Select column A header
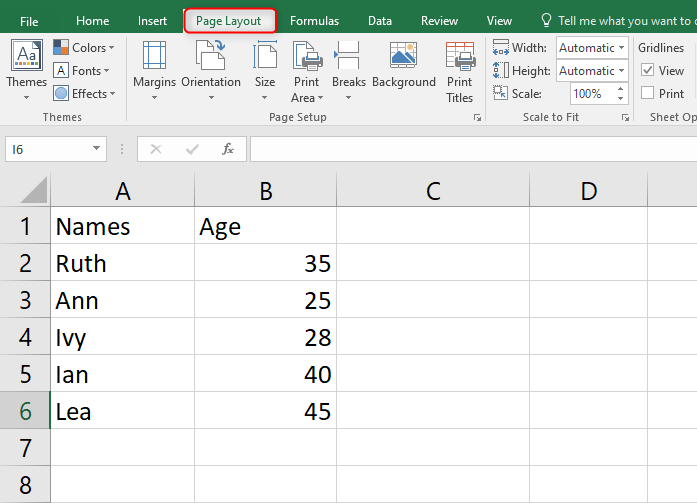 pos(123,191)
